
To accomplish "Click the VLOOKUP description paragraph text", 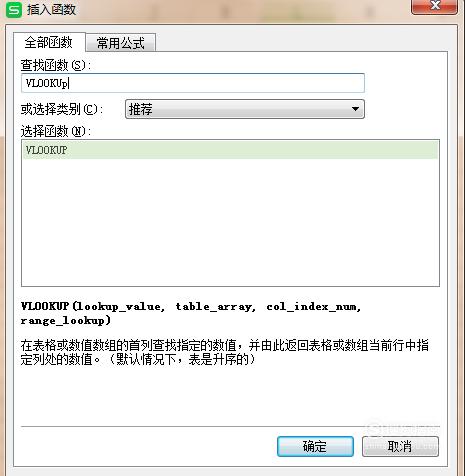I will (224, 352).
